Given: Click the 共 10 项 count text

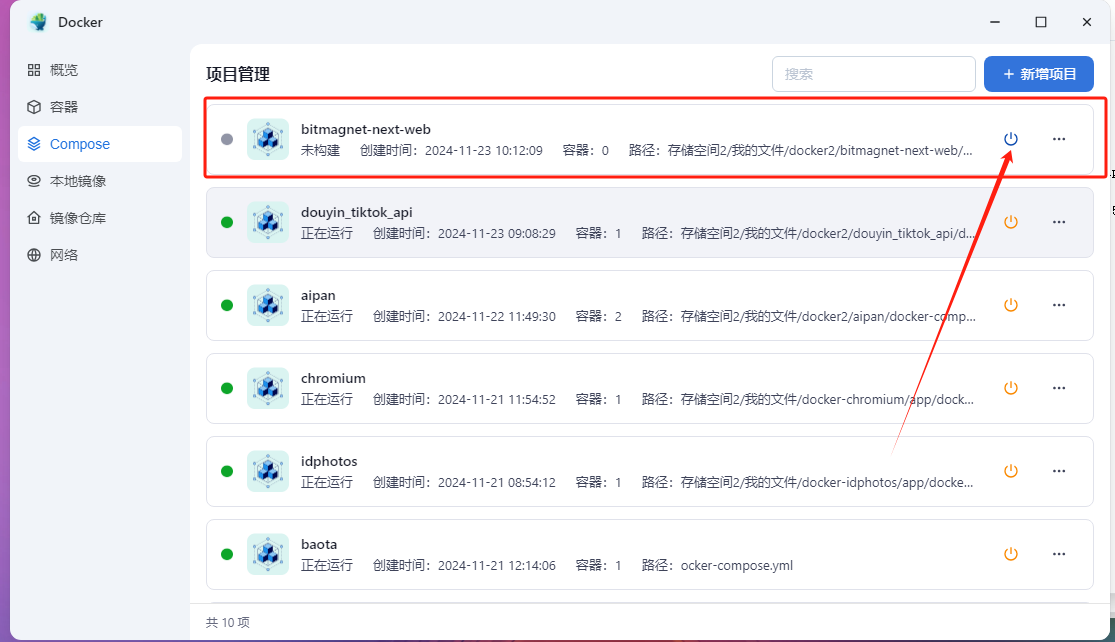Looking at the screenshot, I should point(228,623).
